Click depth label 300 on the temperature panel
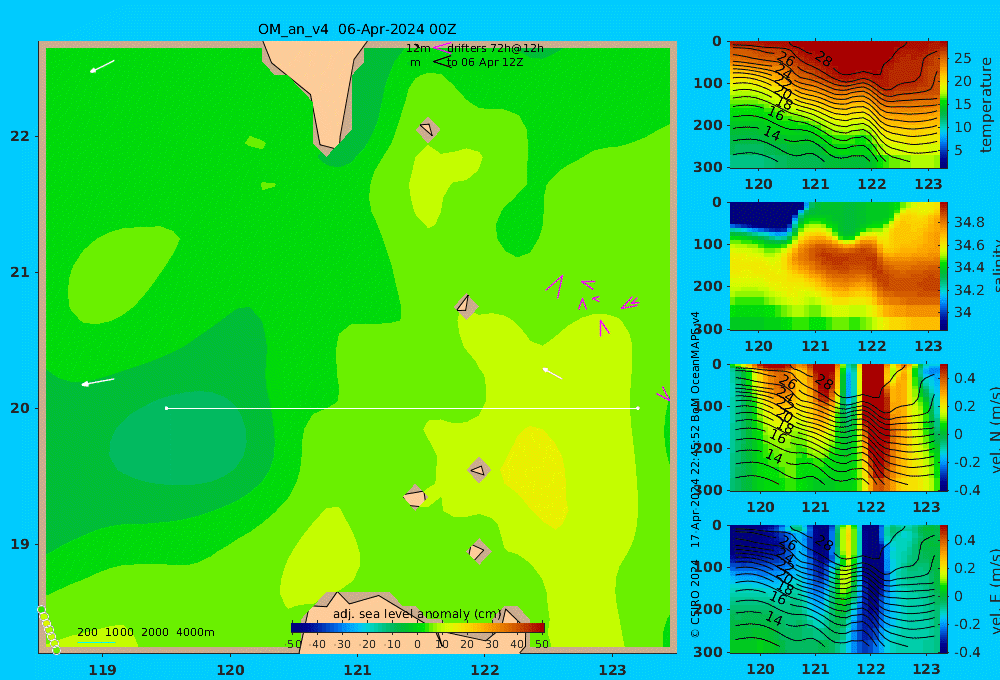 pyautogui.click(x=708, y=167)
